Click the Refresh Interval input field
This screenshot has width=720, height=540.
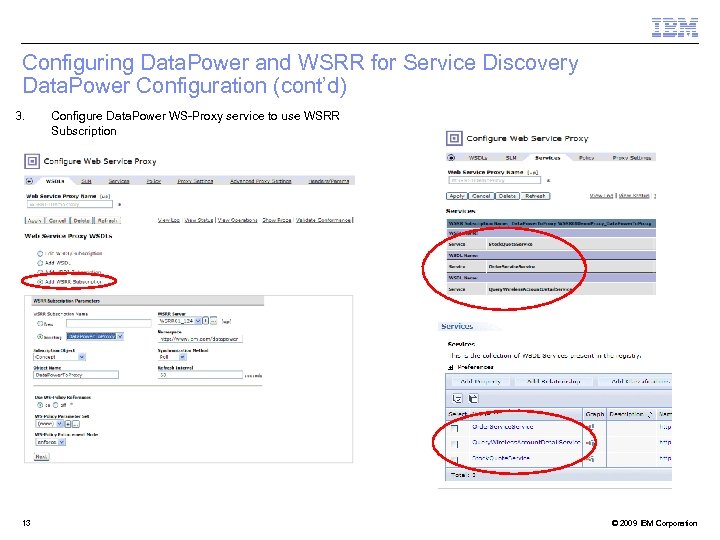(200, 375)
